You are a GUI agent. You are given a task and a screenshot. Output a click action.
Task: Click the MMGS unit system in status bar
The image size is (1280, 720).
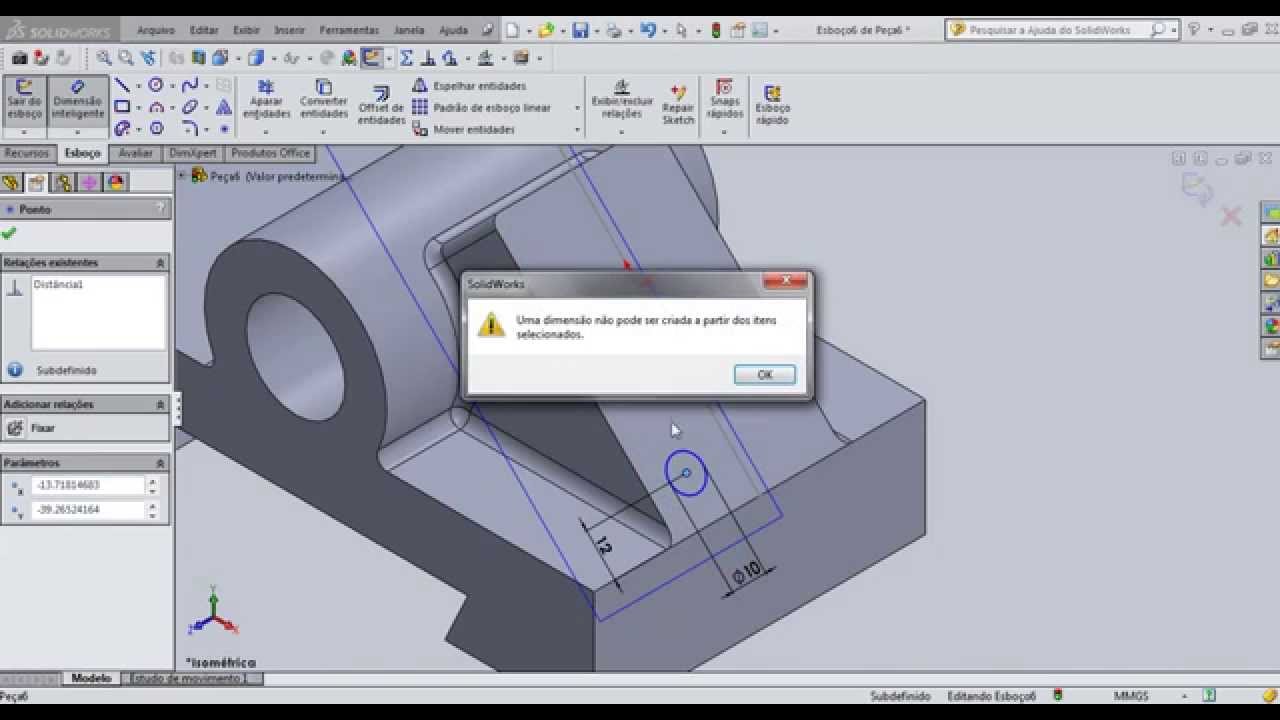click(x=1131, y=695)
